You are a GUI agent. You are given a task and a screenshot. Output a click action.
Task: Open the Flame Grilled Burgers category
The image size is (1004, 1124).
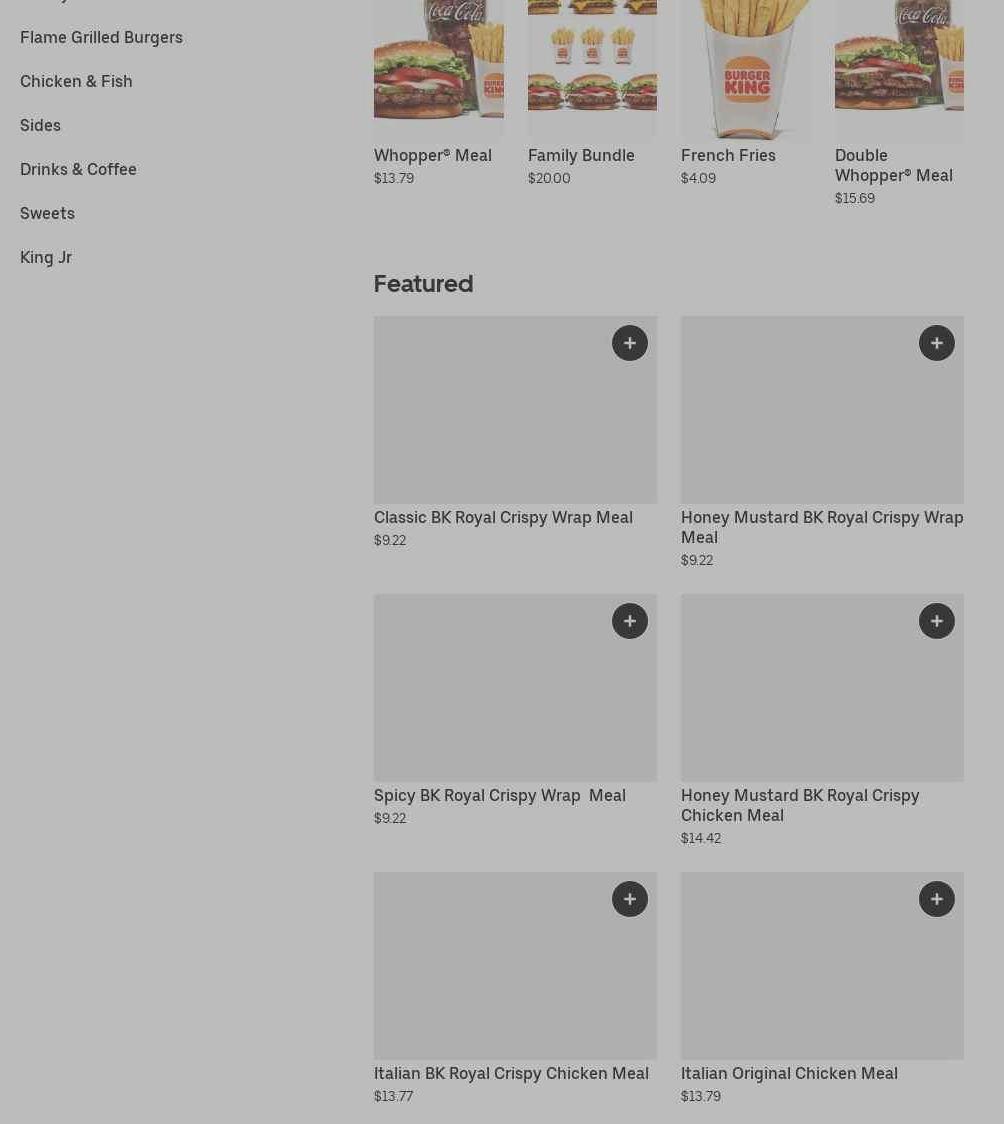[101, 37]
